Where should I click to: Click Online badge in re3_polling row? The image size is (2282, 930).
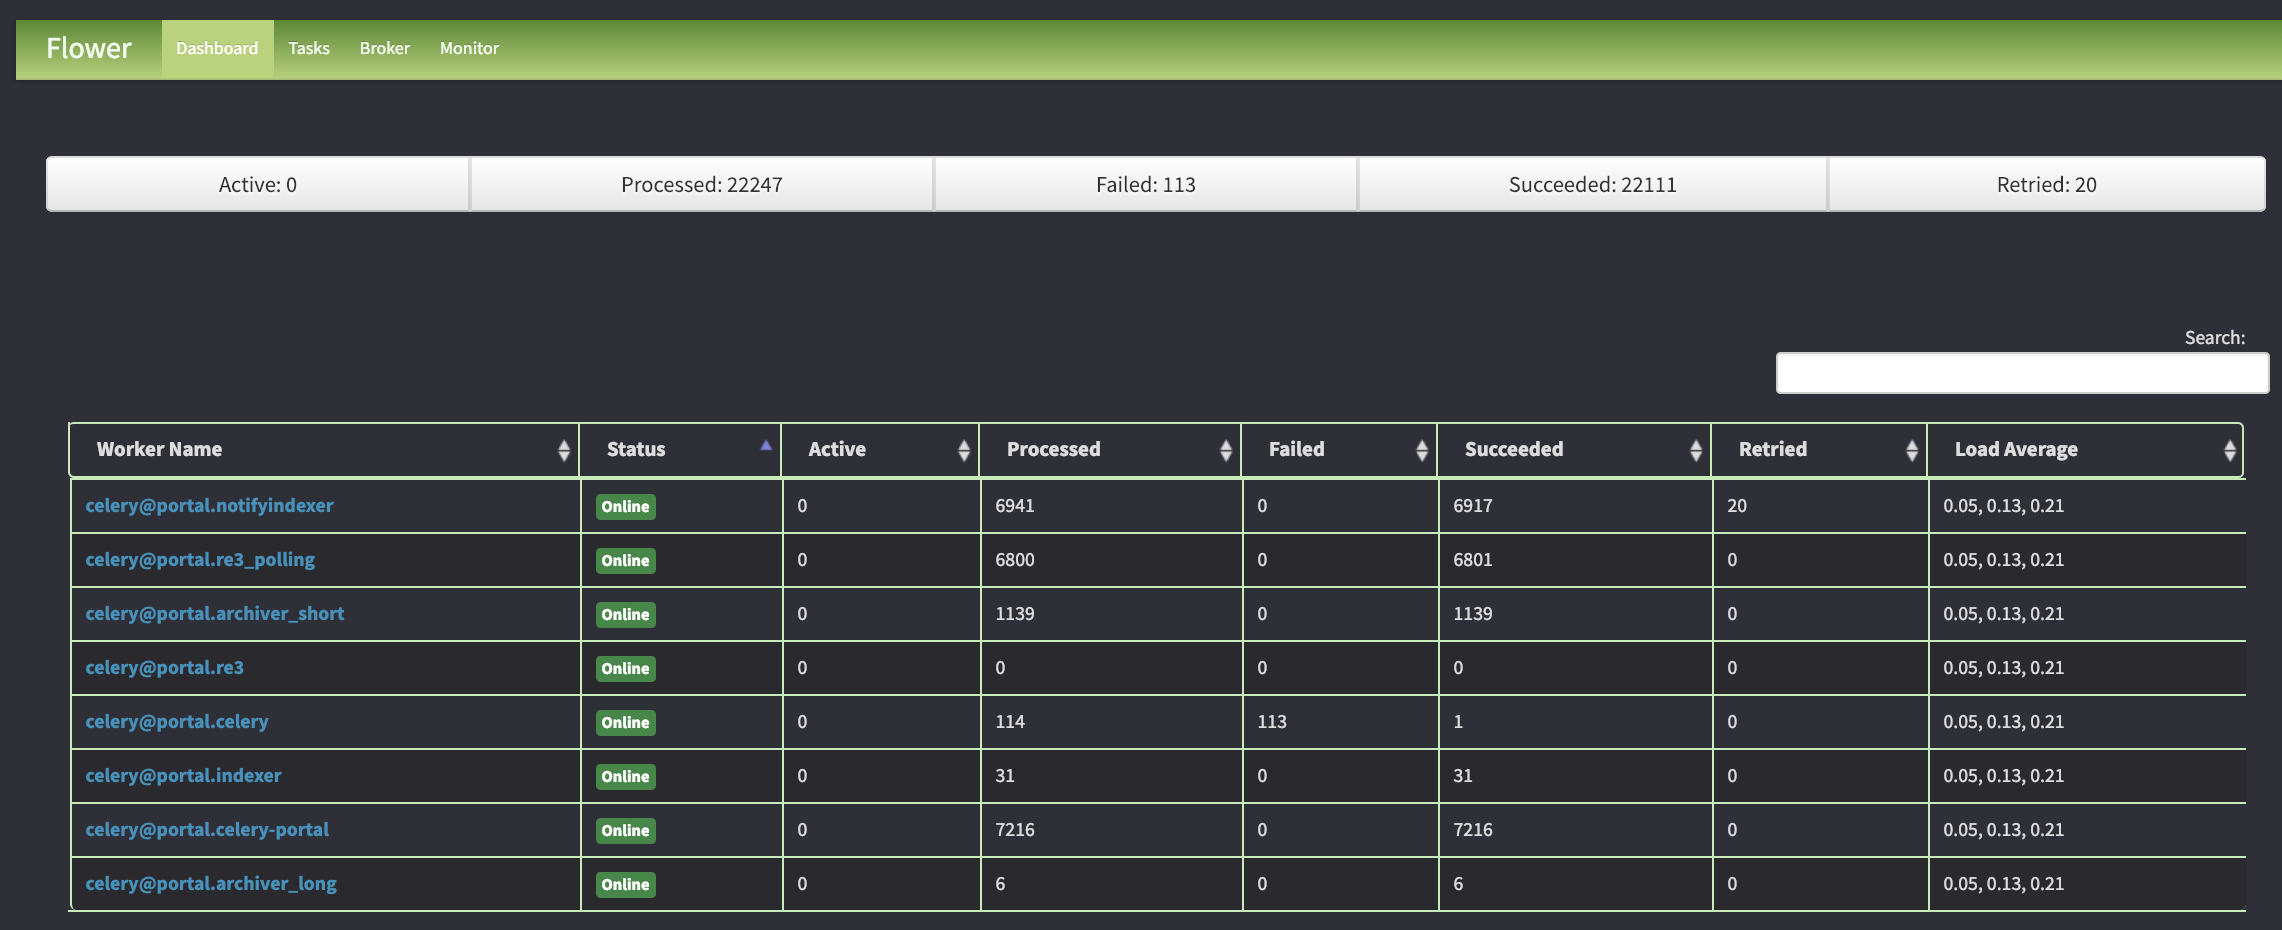[x=626, y=561]
